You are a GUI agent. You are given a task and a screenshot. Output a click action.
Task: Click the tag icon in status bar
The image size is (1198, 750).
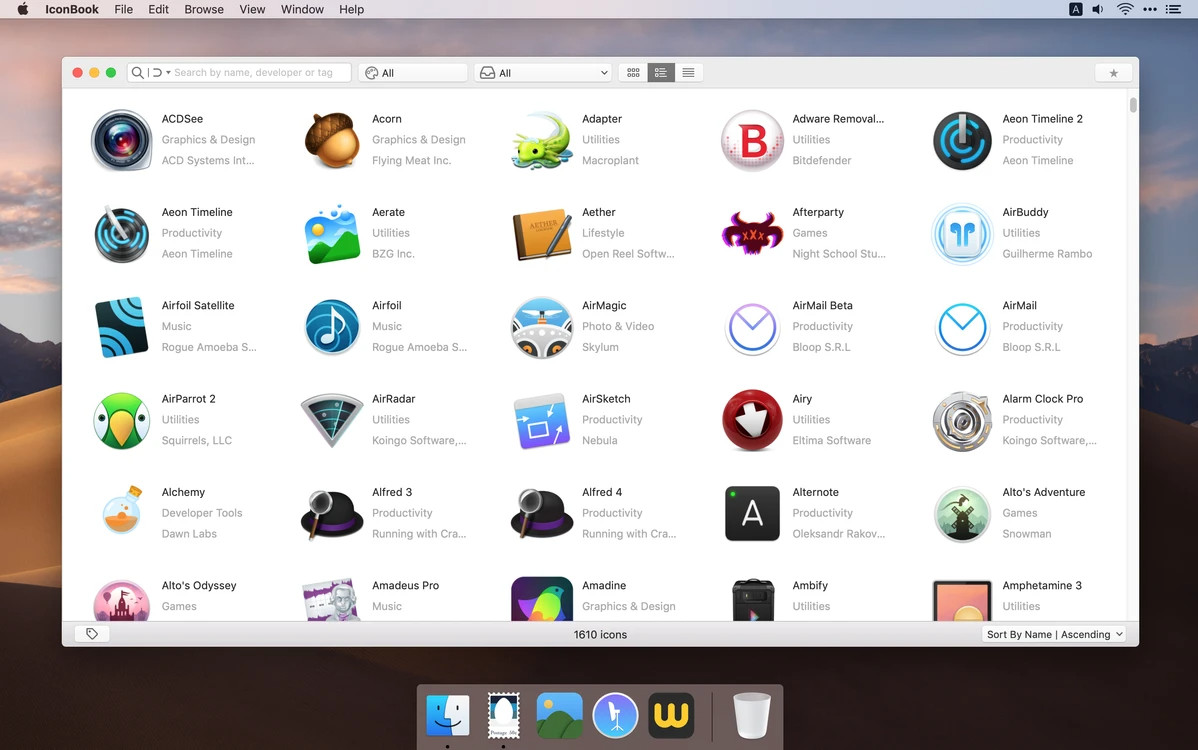click(92, 634)
